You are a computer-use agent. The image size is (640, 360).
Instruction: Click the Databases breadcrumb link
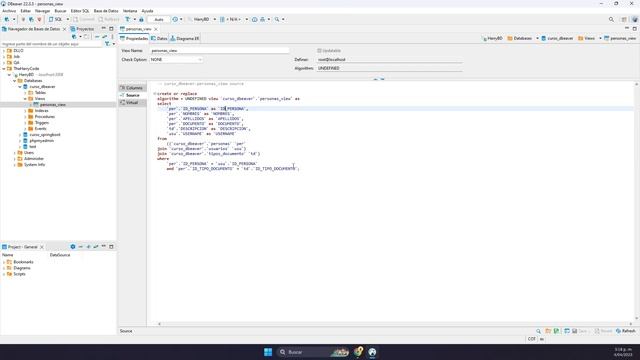520,38
